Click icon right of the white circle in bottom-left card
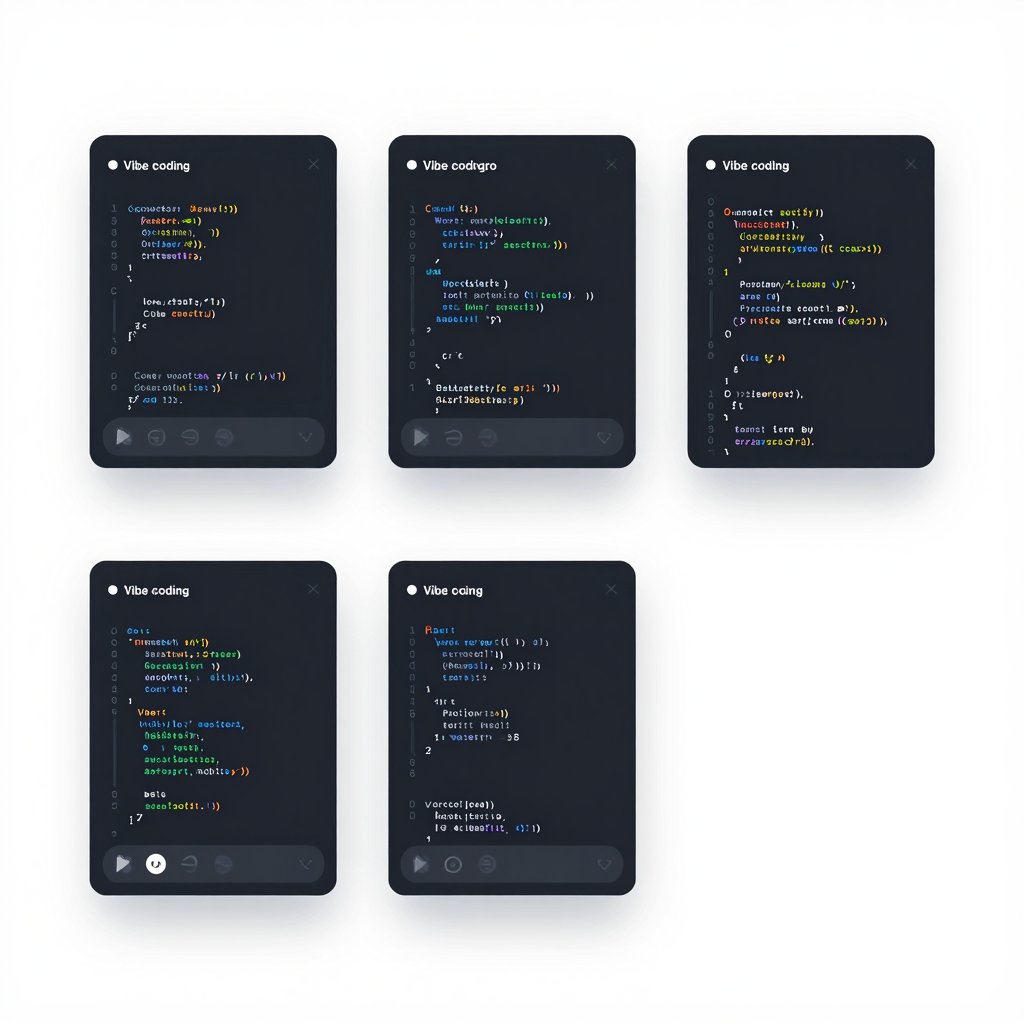Image resolution: width=1024 pixels, height=1024 pixels. (x=189, y=864)
